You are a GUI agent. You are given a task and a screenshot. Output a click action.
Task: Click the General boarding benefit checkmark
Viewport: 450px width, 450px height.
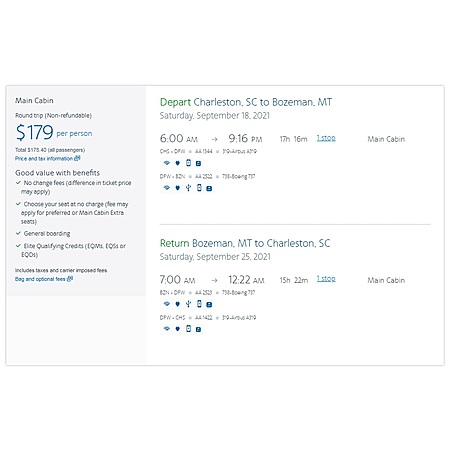18,233
